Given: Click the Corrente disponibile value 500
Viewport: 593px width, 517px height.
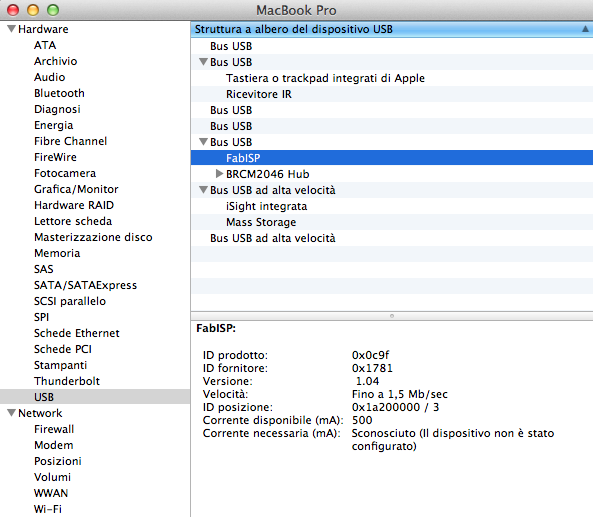Looking at the screenshot, I should point(362,420).
